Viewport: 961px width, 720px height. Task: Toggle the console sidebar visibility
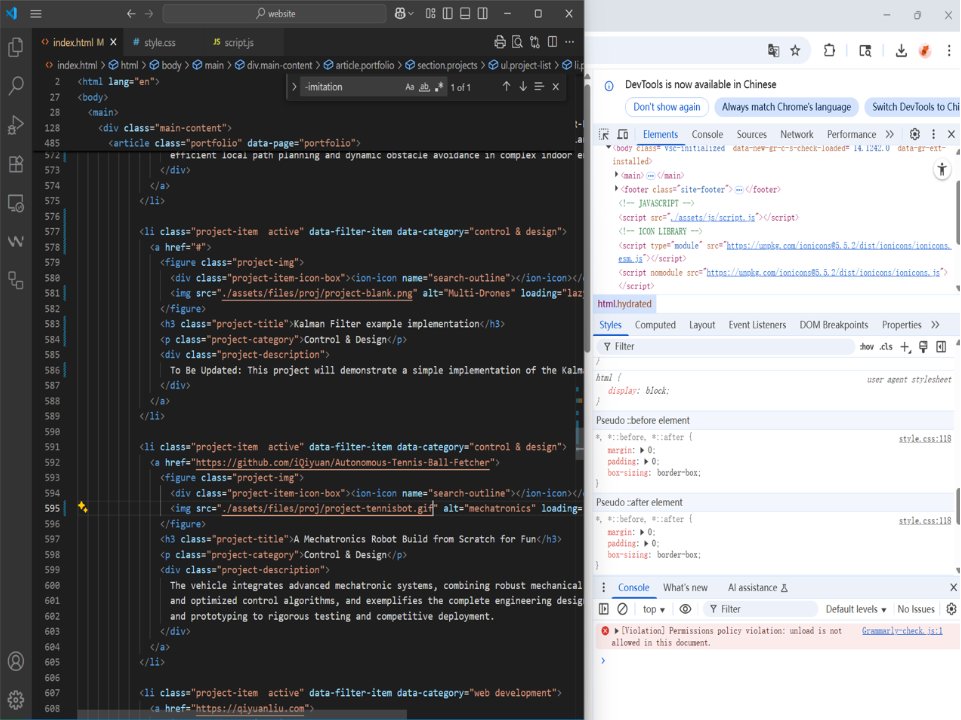click(x=604, y=609)
